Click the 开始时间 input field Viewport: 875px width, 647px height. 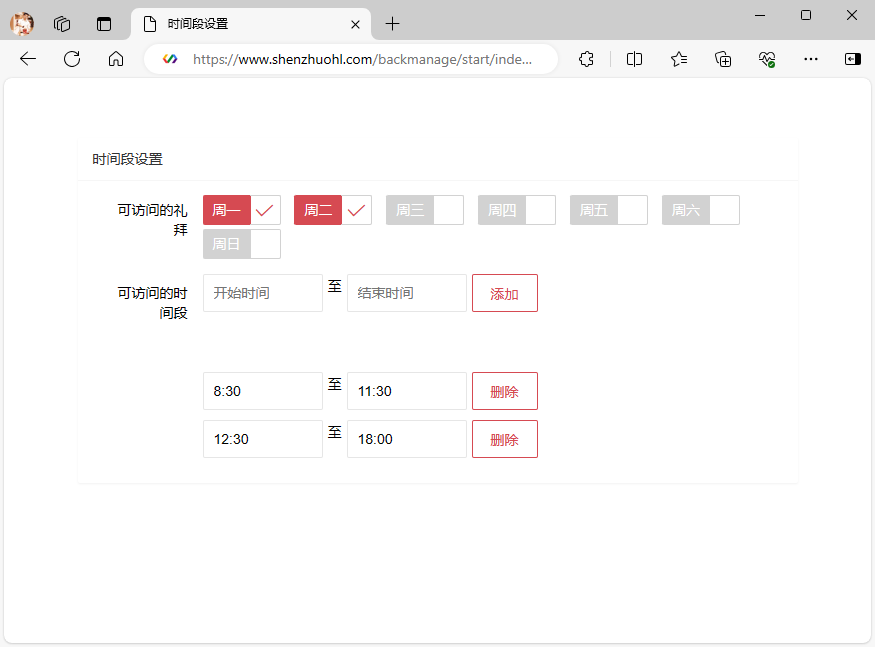[263, 293]
